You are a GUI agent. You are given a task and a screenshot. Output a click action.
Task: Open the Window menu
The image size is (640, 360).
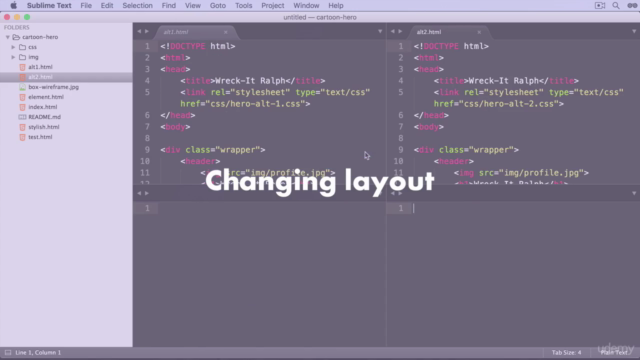click(x=306, y=5)
